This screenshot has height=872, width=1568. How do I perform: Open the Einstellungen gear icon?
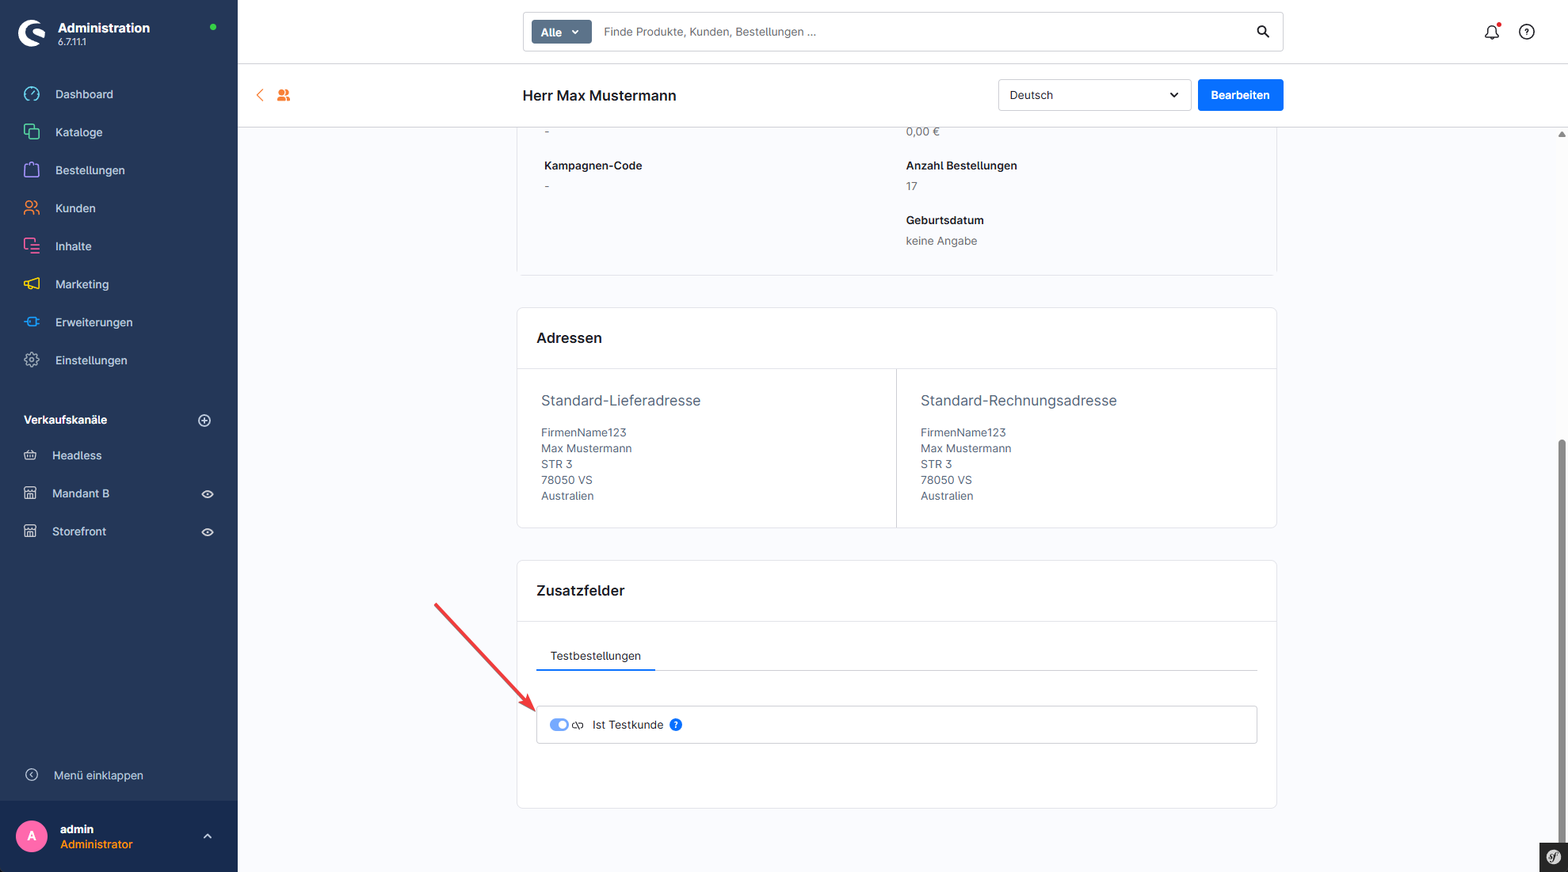pyautogui.click(x=32, y=360)
